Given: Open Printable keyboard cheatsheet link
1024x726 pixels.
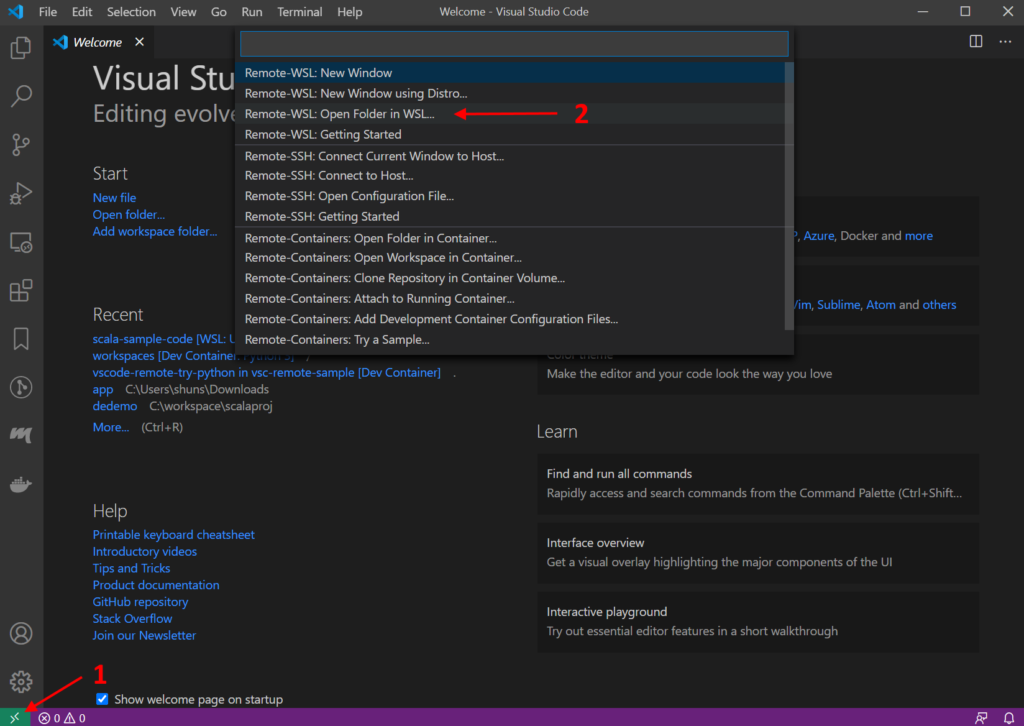Looking at the screenshot, I should pyautogui.click(x=173, y=535).
